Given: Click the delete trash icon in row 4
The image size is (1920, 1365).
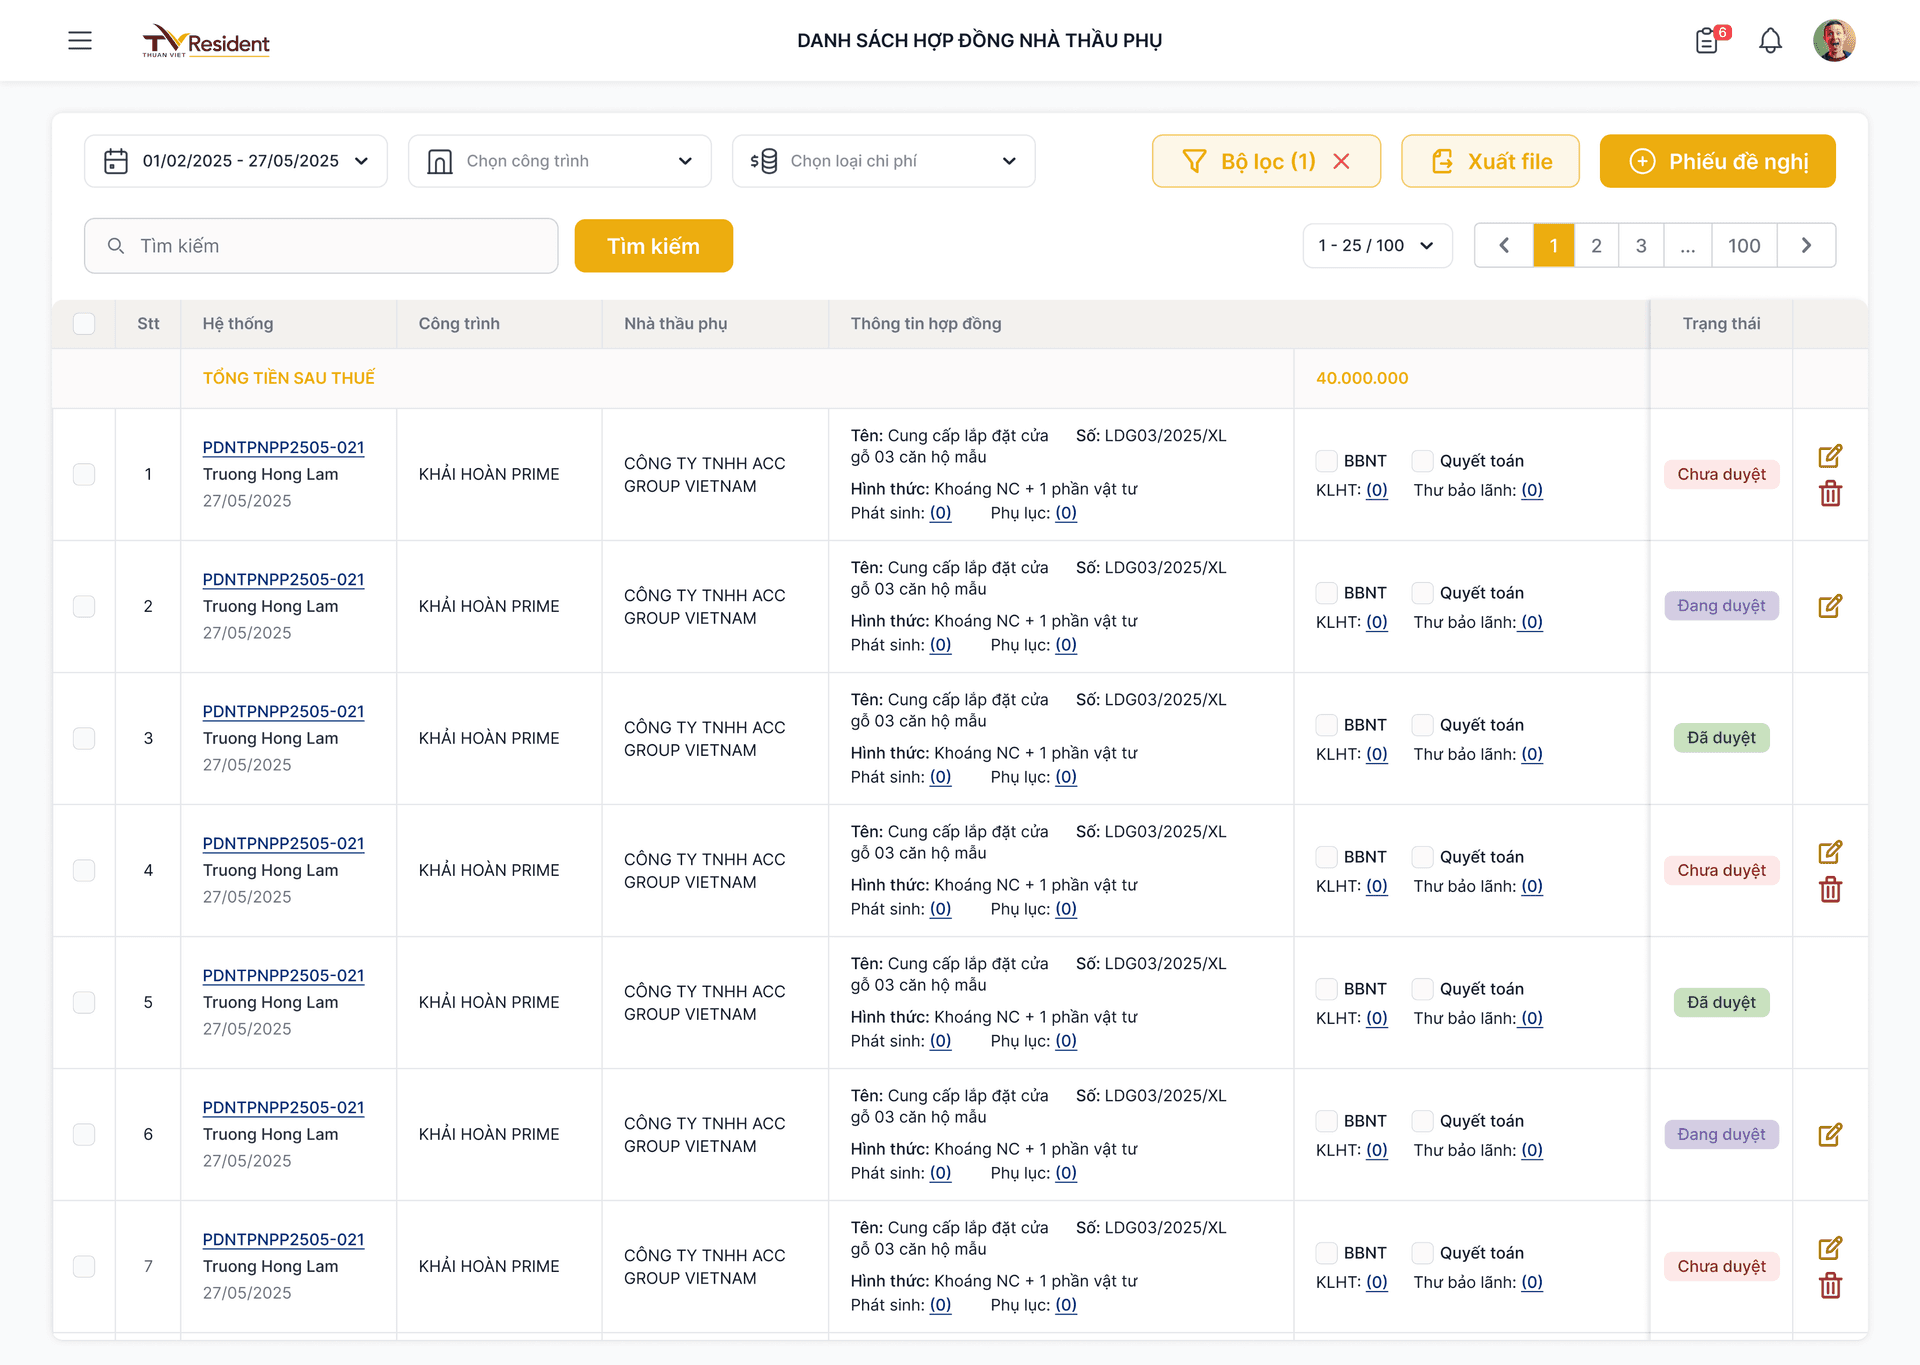Looking at the screenshot, I should click(x=1830, y=890).
